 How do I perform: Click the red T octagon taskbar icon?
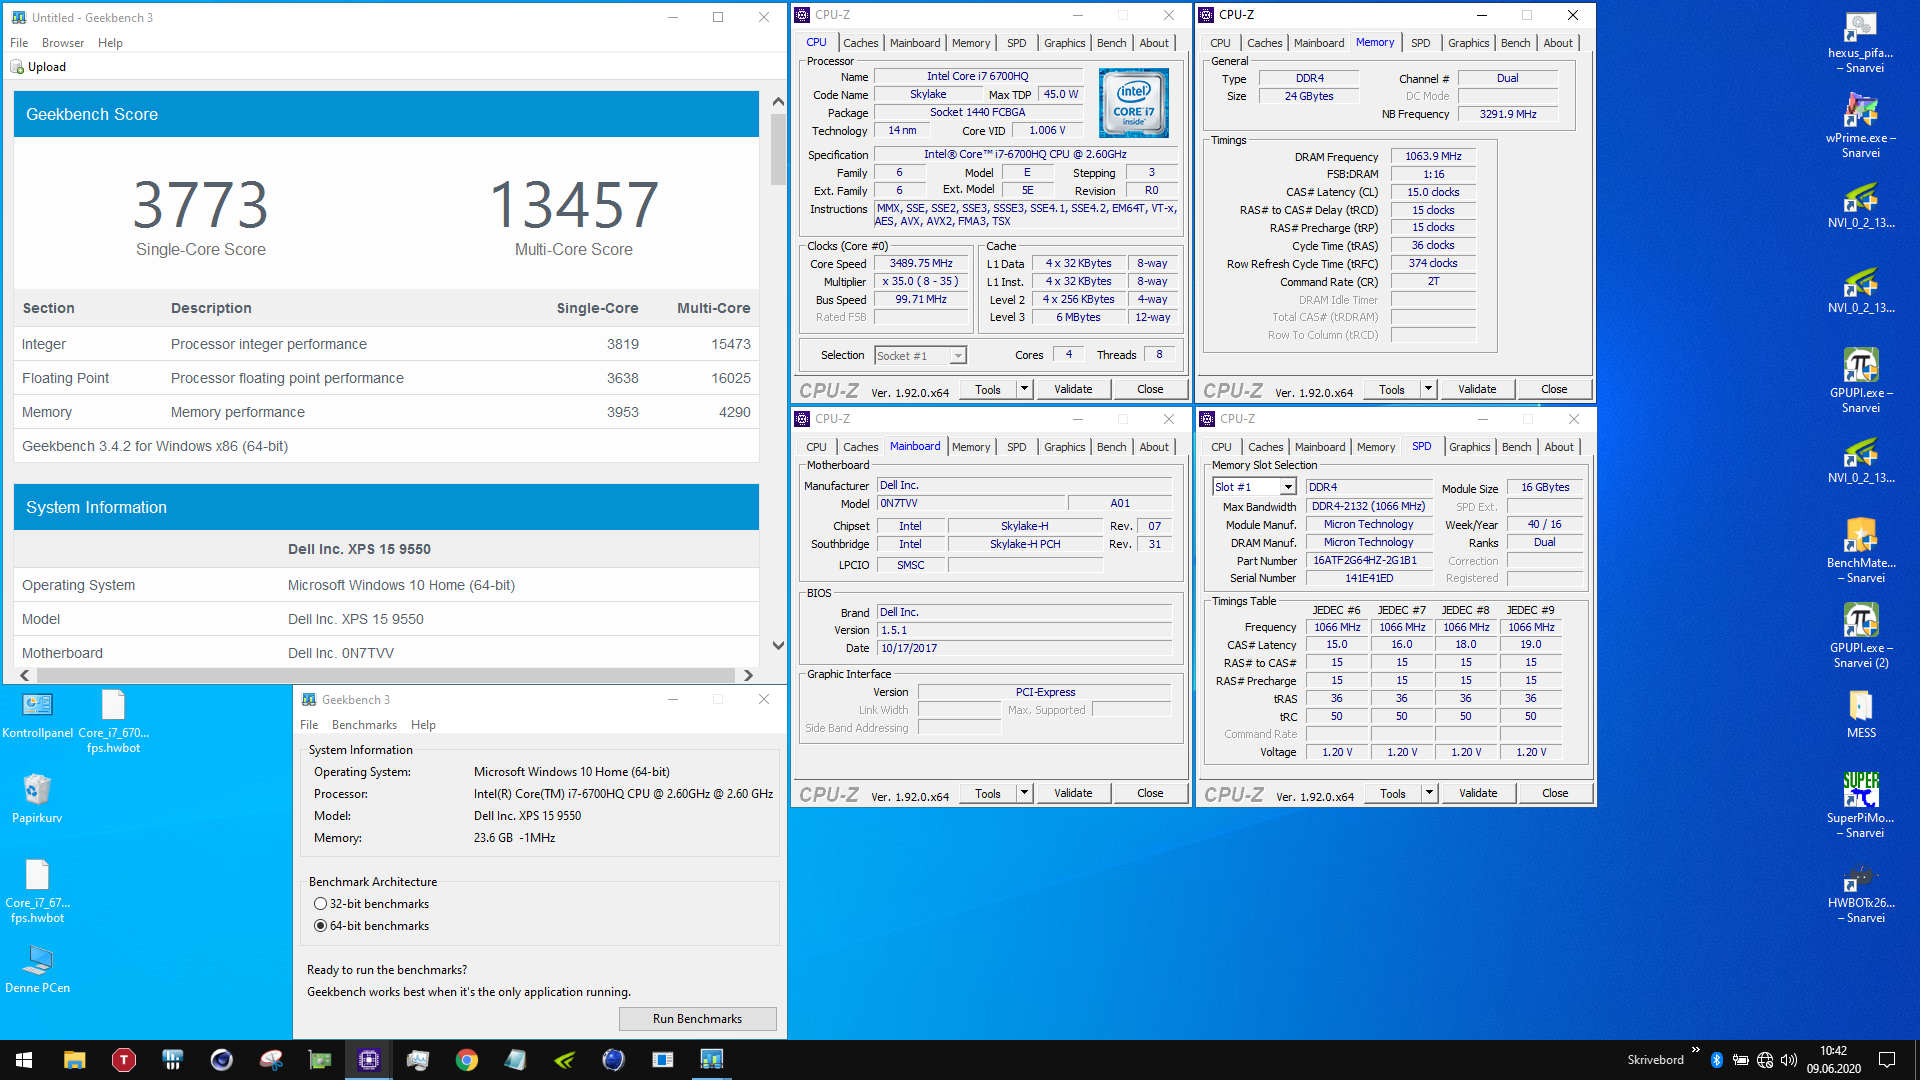[124, 1060]
